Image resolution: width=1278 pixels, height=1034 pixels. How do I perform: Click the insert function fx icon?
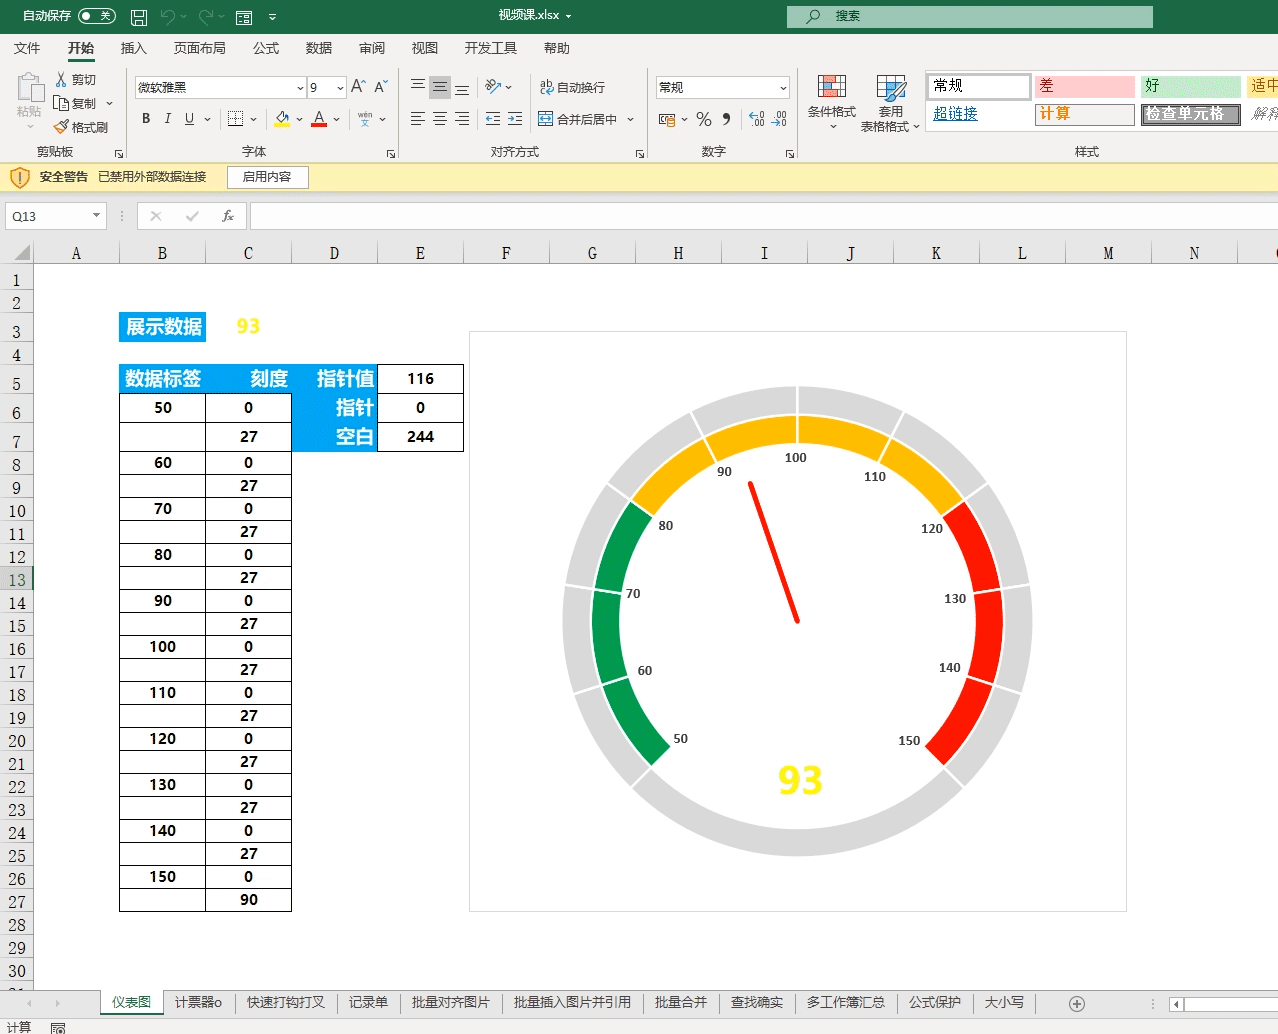(x=228, y=216)
